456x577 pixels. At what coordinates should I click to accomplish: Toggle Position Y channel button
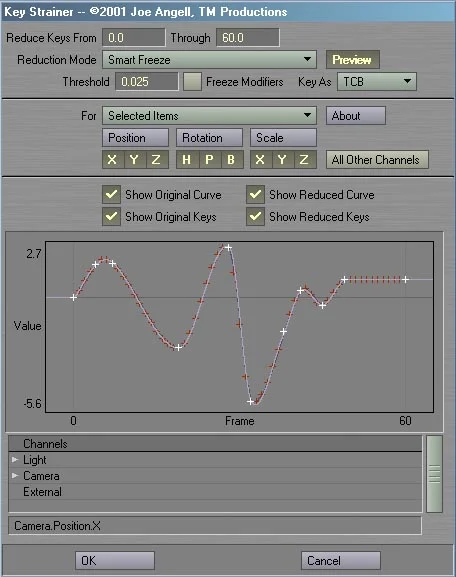coord(135,160)
